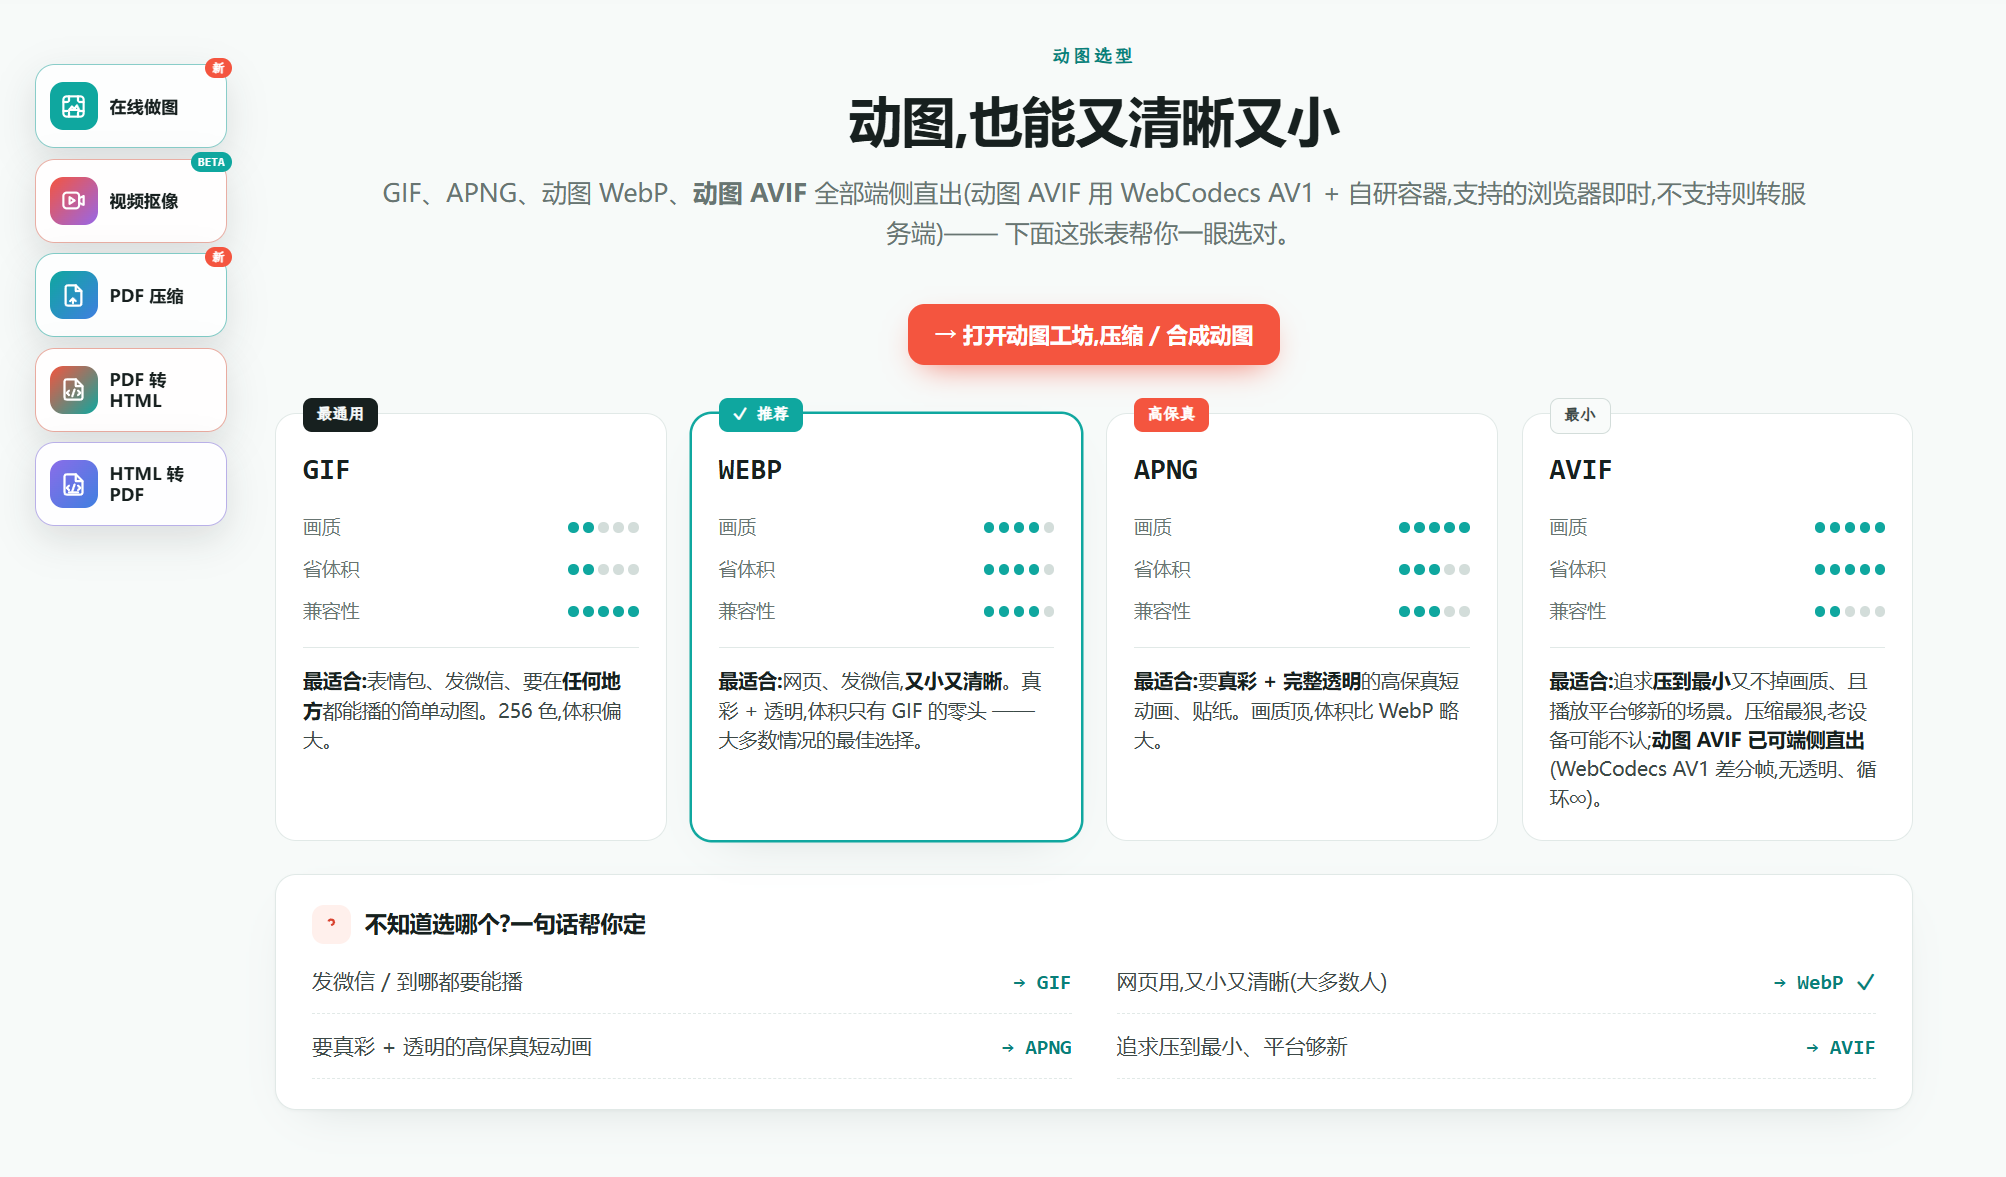Image resolution: width=2006 pixels, height=1177 pixels.
Task: Click row 网页用,又小又清晰(大多数人)
Action: point(1496,982)
